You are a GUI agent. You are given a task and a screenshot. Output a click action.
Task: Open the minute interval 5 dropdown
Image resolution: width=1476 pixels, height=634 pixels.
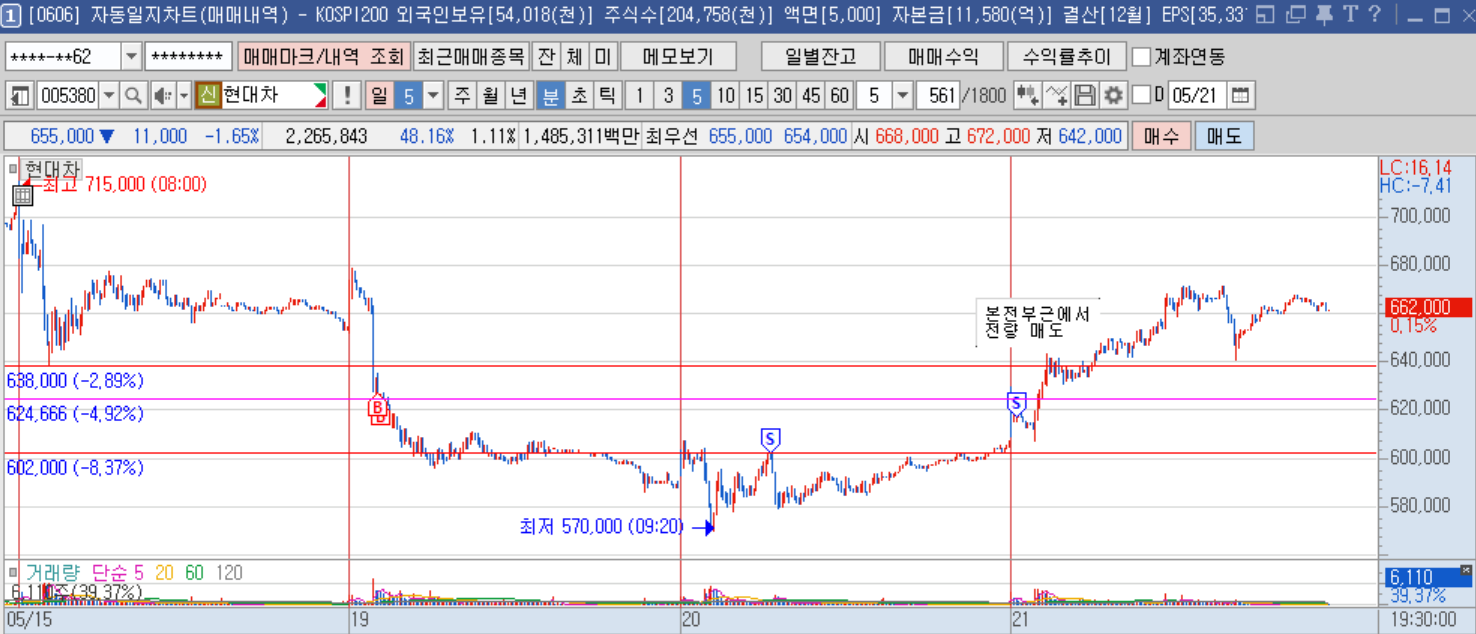pyautogui.click(x=902, y=96)
